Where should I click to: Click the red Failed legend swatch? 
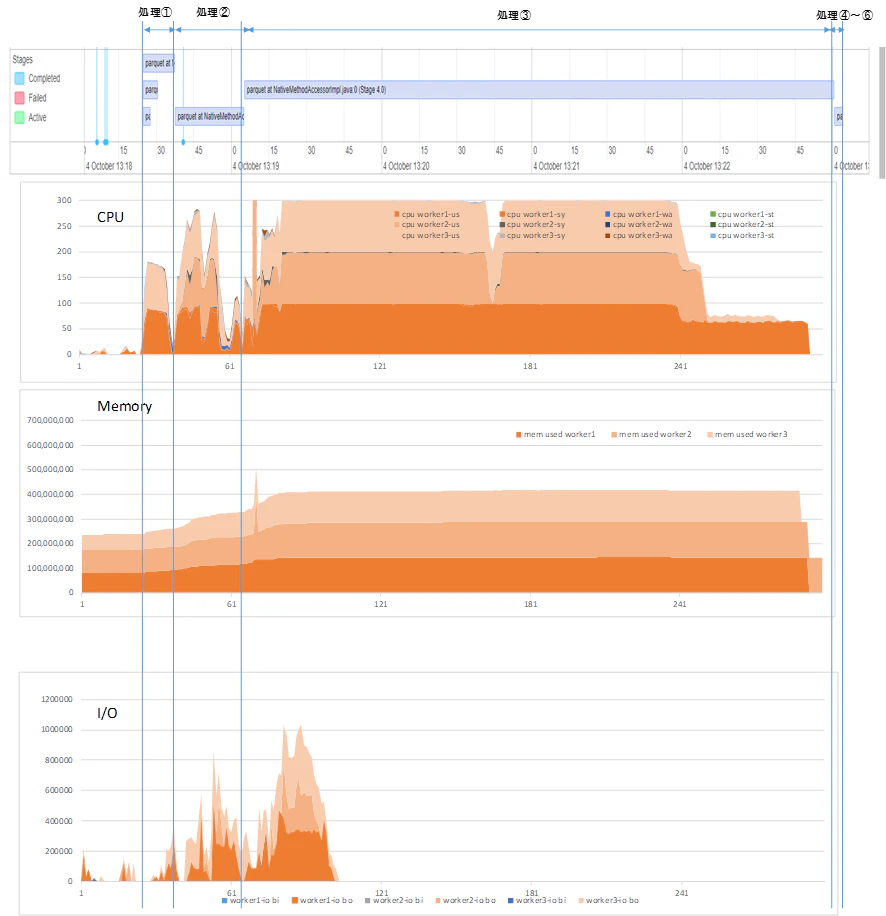coord(19,98)
